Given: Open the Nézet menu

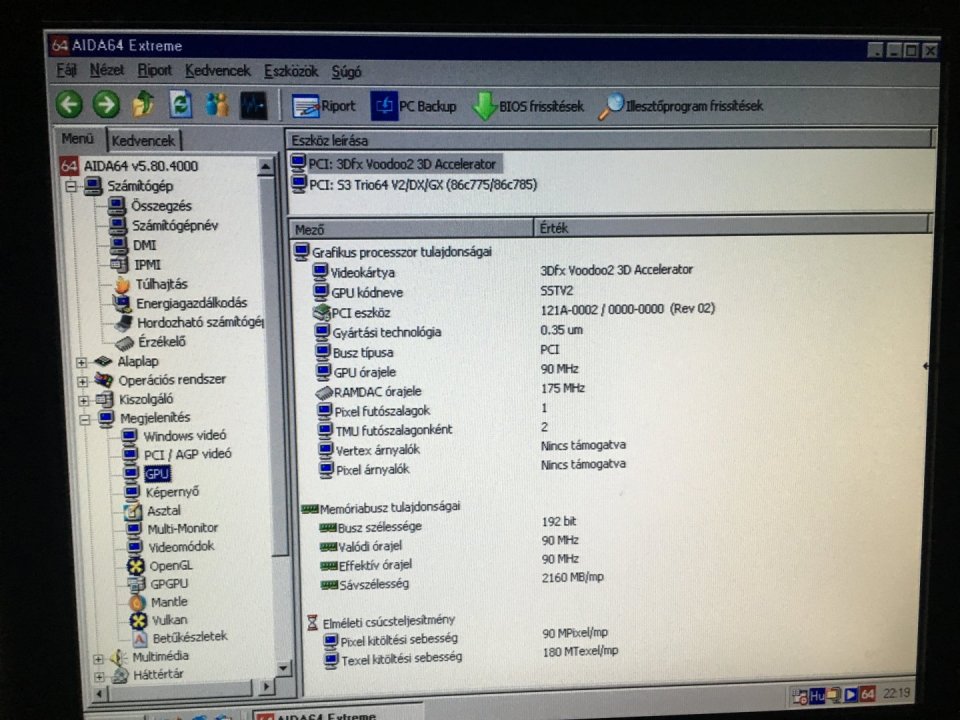Looking at the screenshot, I should pos(107,70).
